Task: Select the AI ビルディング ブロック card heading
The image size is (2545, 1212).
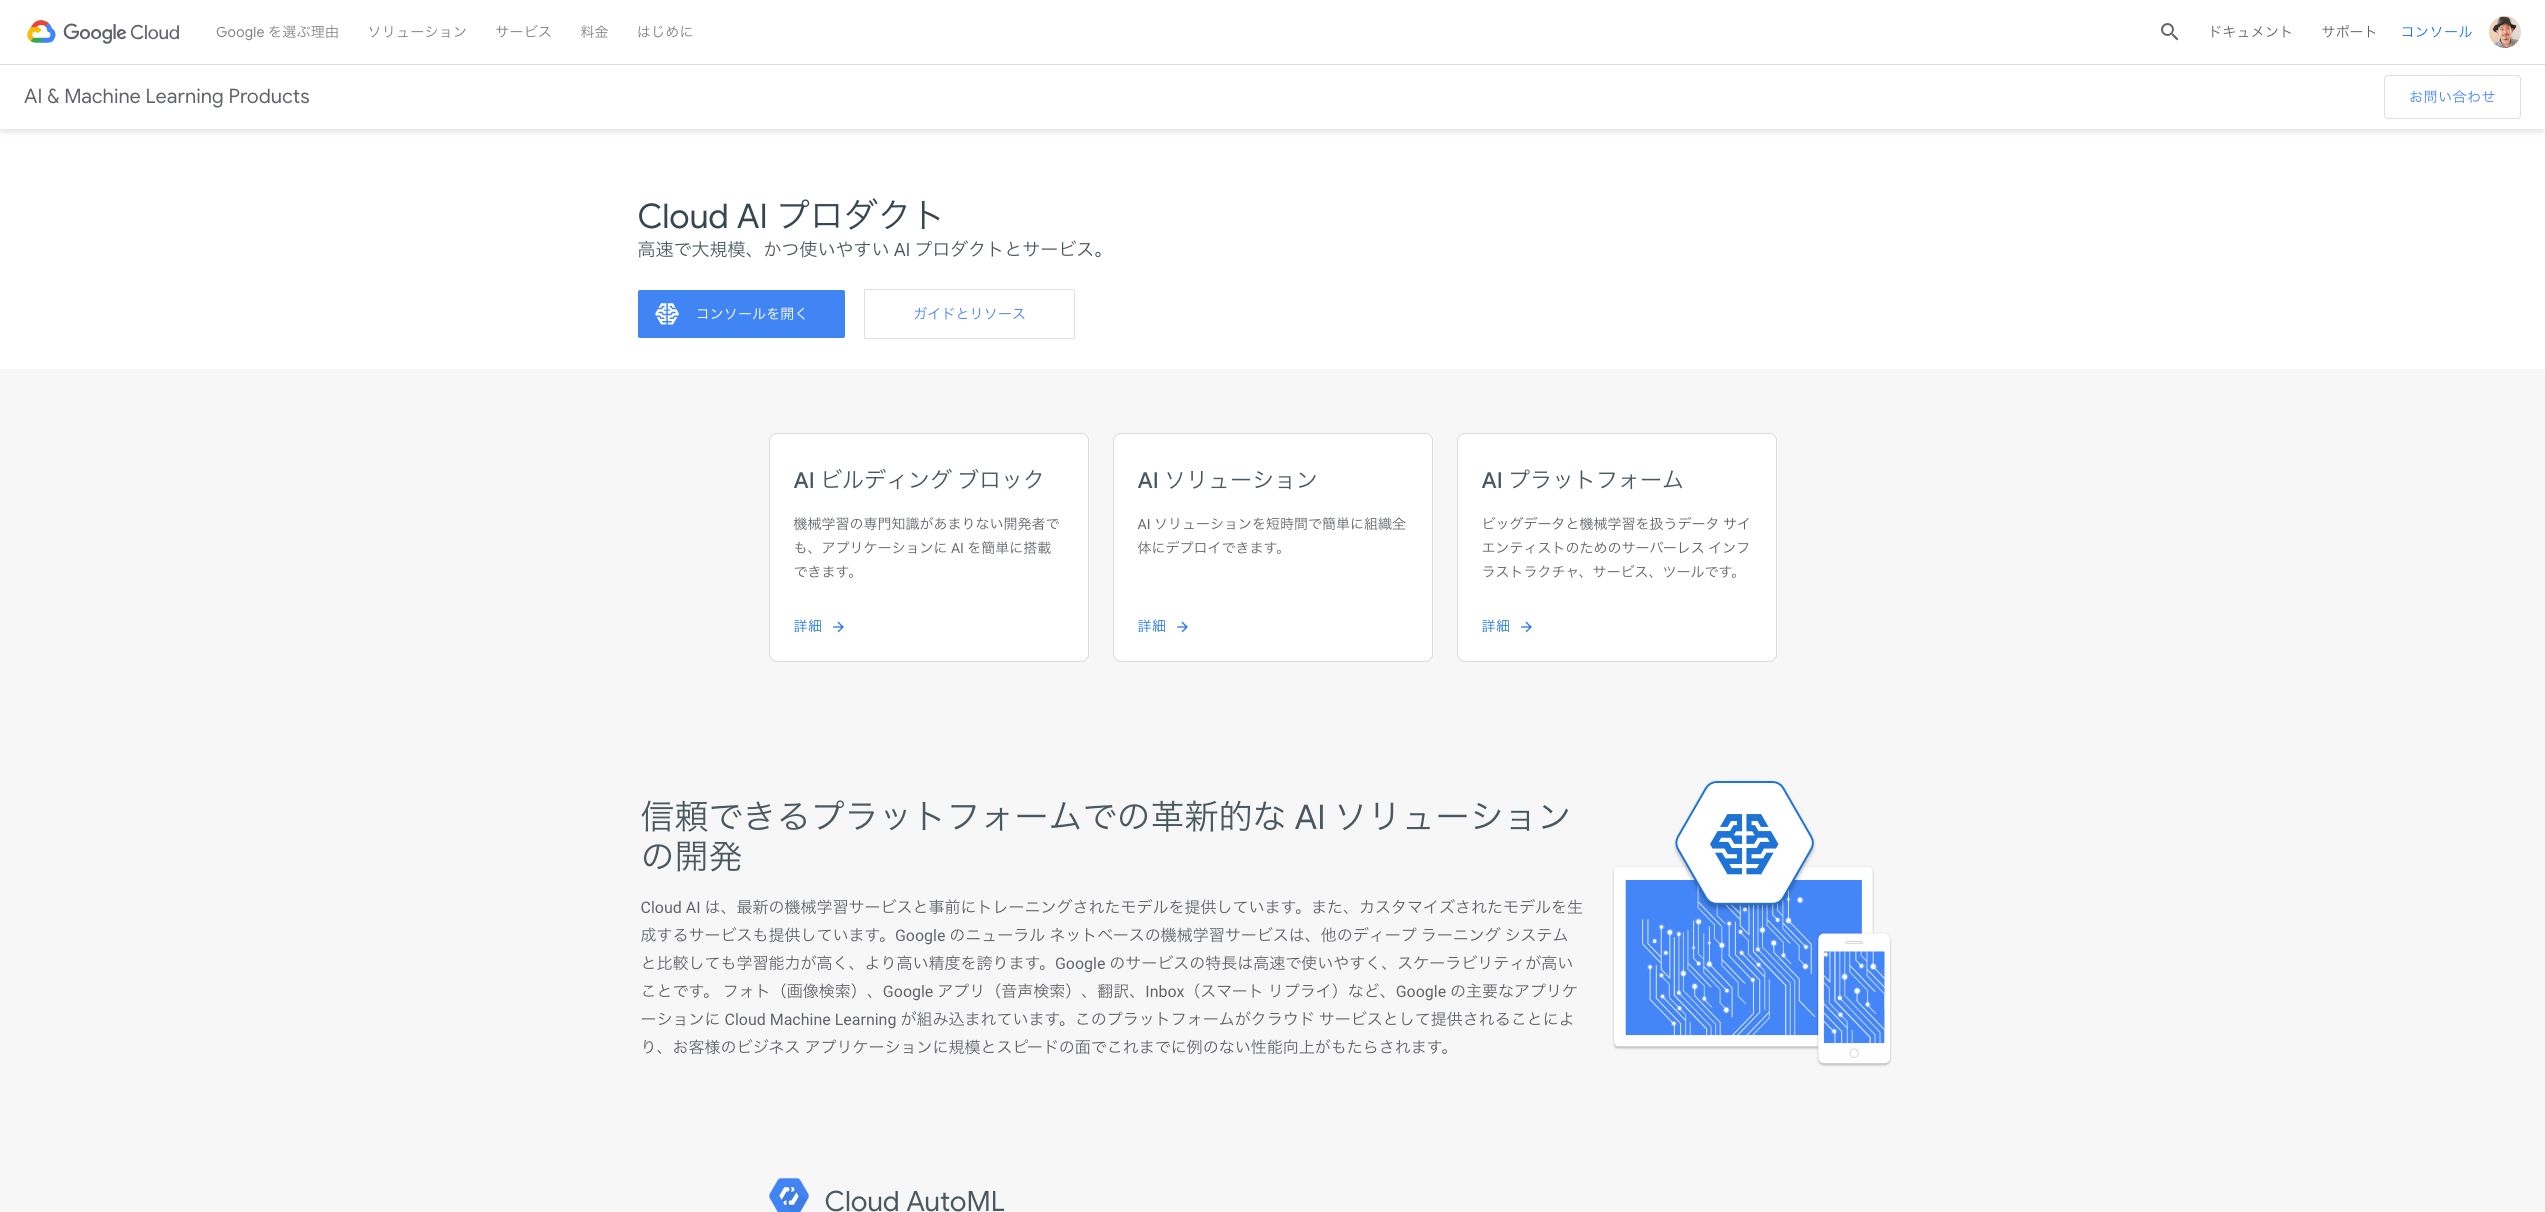Action: pyautogui.click(x=919, y=480)
